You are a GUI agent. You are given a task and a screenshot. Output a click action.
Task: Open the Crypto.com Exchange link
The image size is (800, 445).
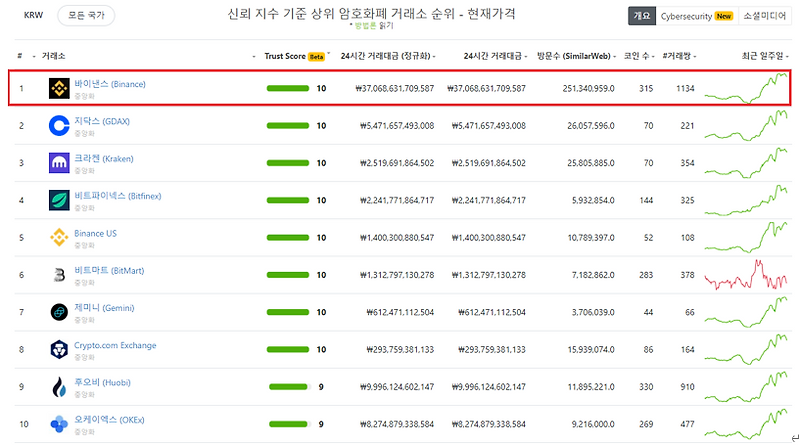[115, 345]
